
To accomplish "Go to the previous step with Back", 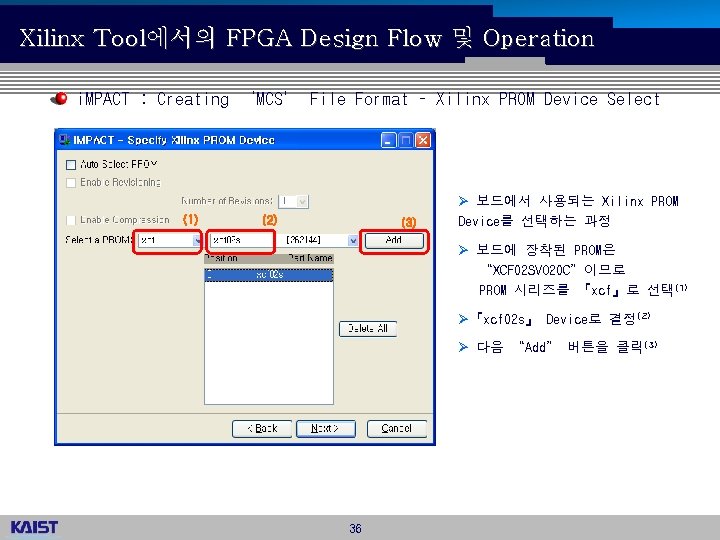I will coord(262,428).
